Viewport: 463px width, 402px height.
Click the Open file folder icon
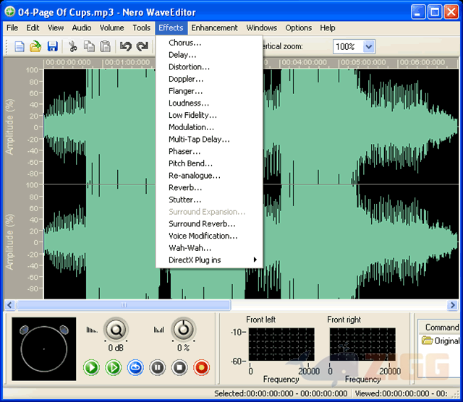35,46
